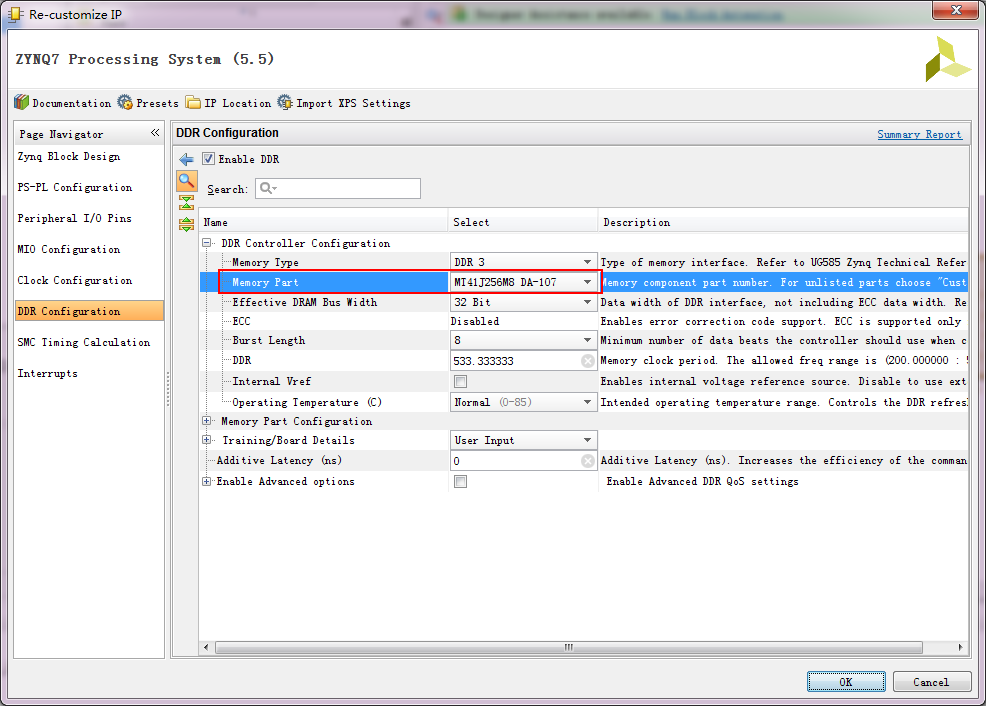The width and height of the screenshot is (986, 706).
Task: Click the IP Location toolbar label
Action: (x=238, y=103)
